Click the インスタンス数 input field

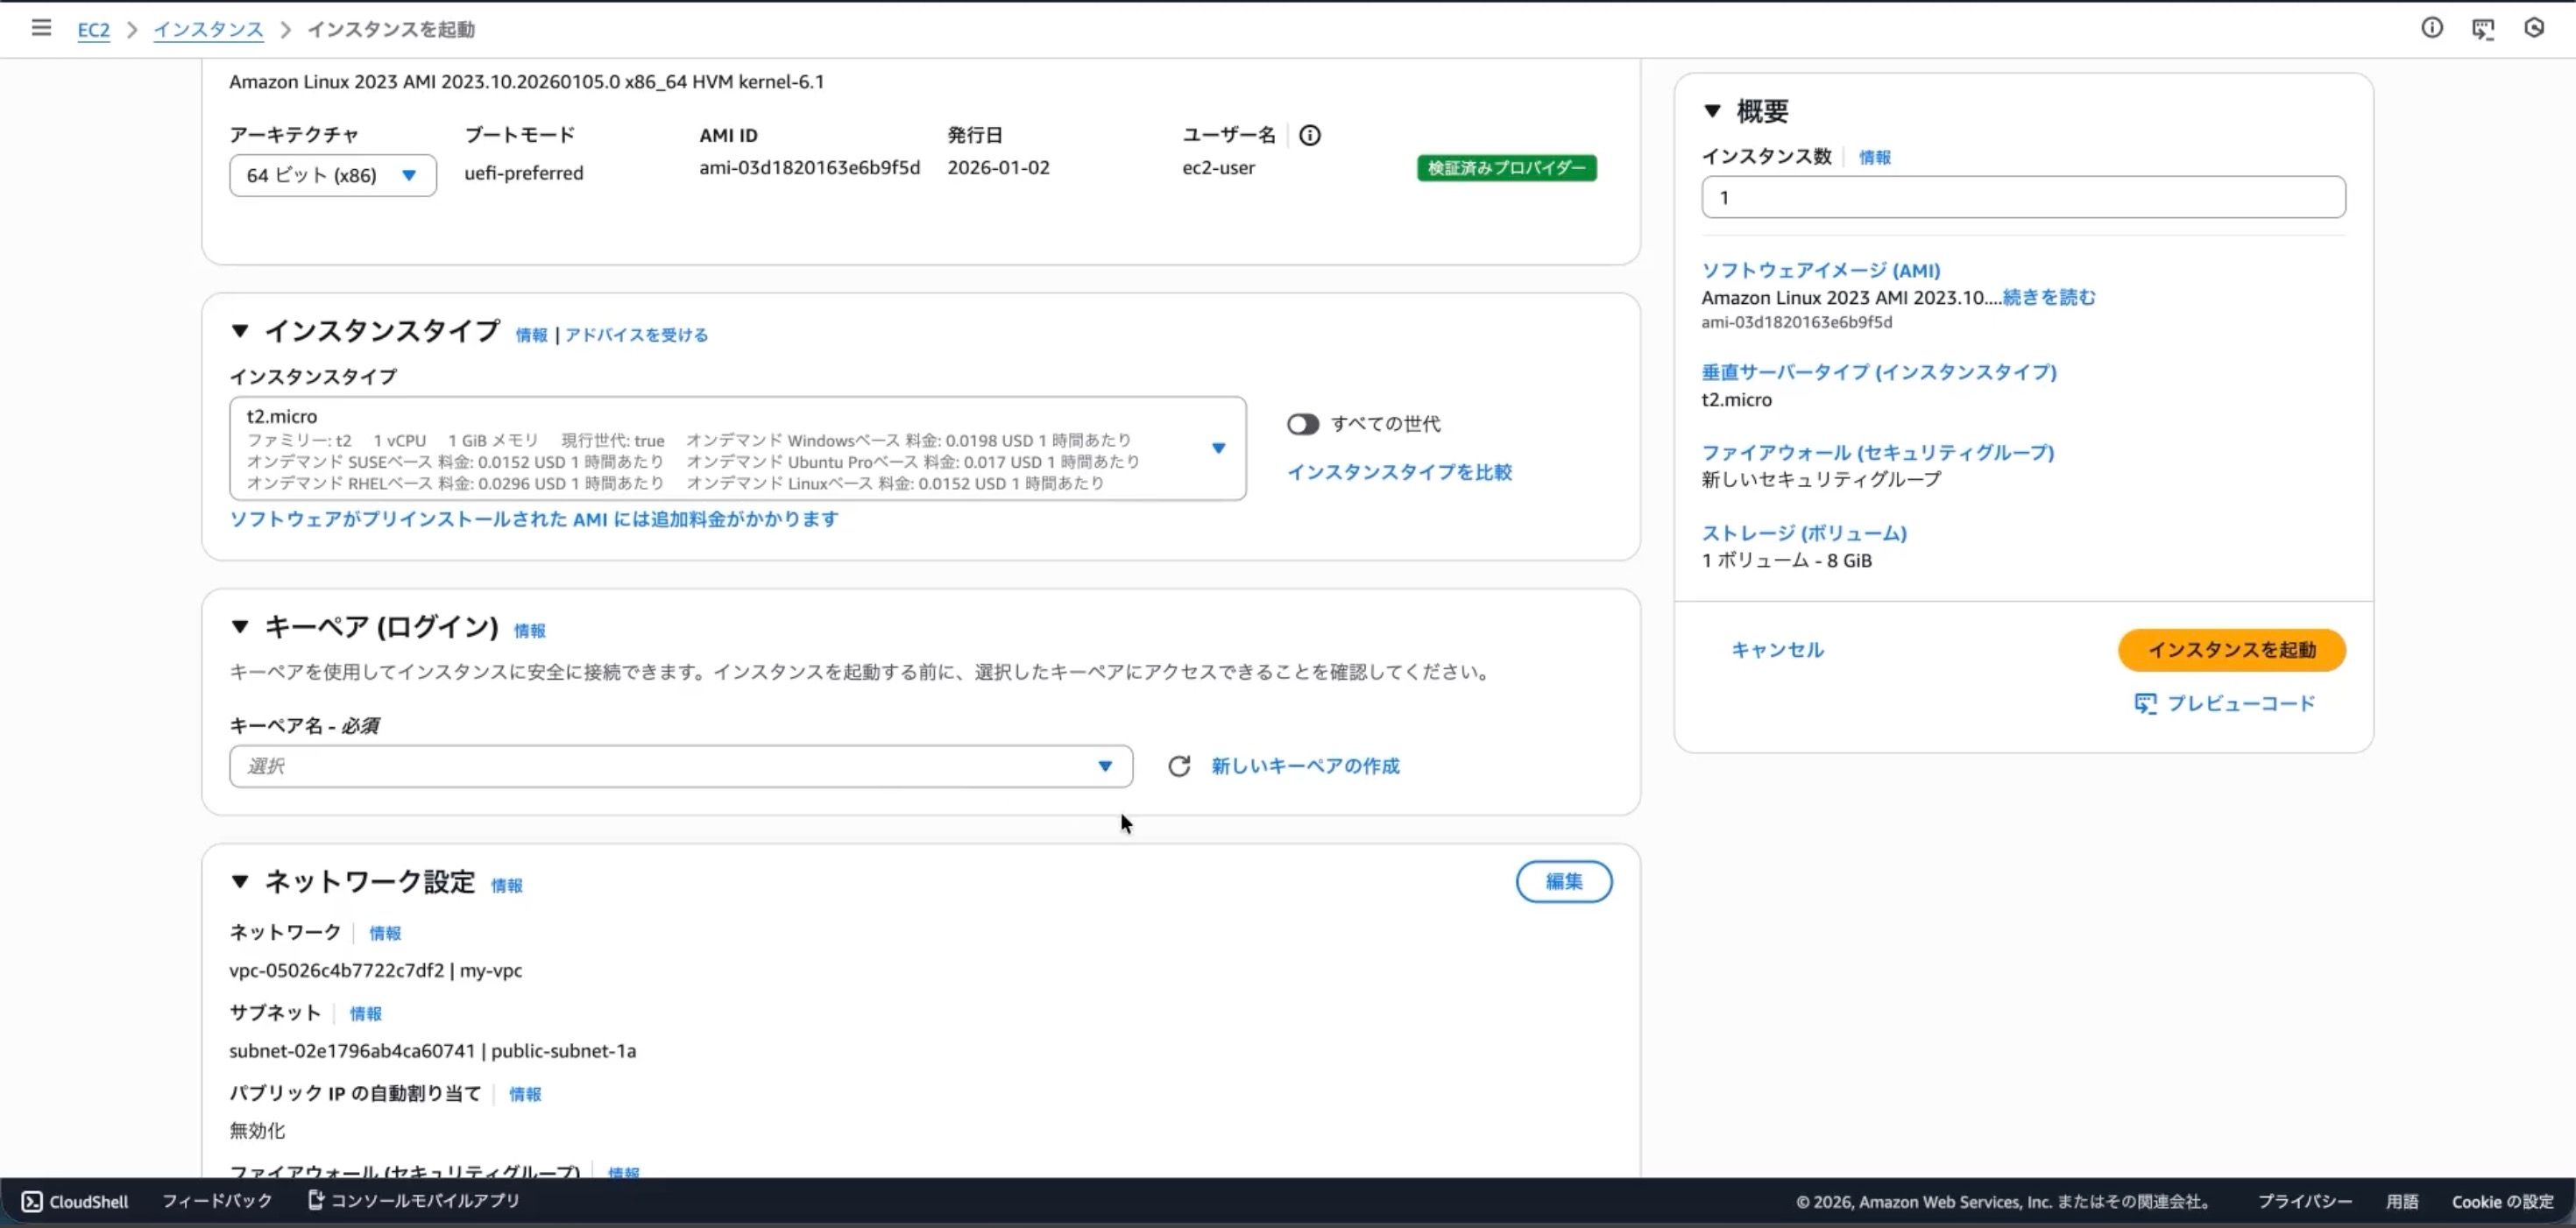pos(2022,198)
